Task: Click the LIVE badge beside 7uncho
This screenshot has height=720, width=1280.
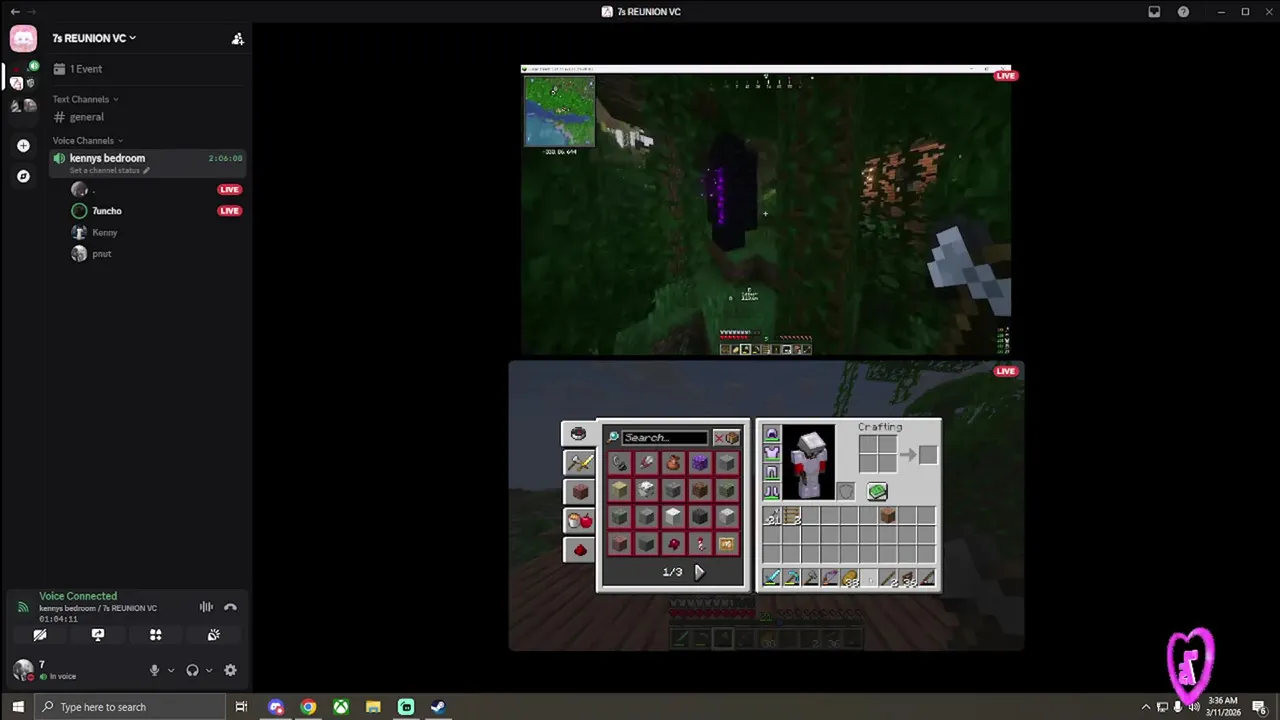Action: [230, 211]
